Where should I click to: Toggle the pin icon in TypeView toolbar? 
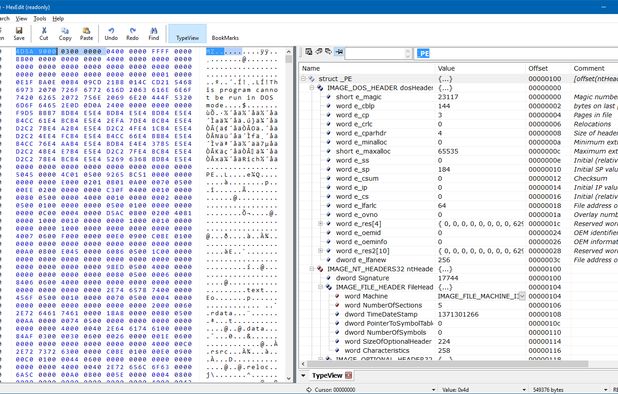point(339,52)
